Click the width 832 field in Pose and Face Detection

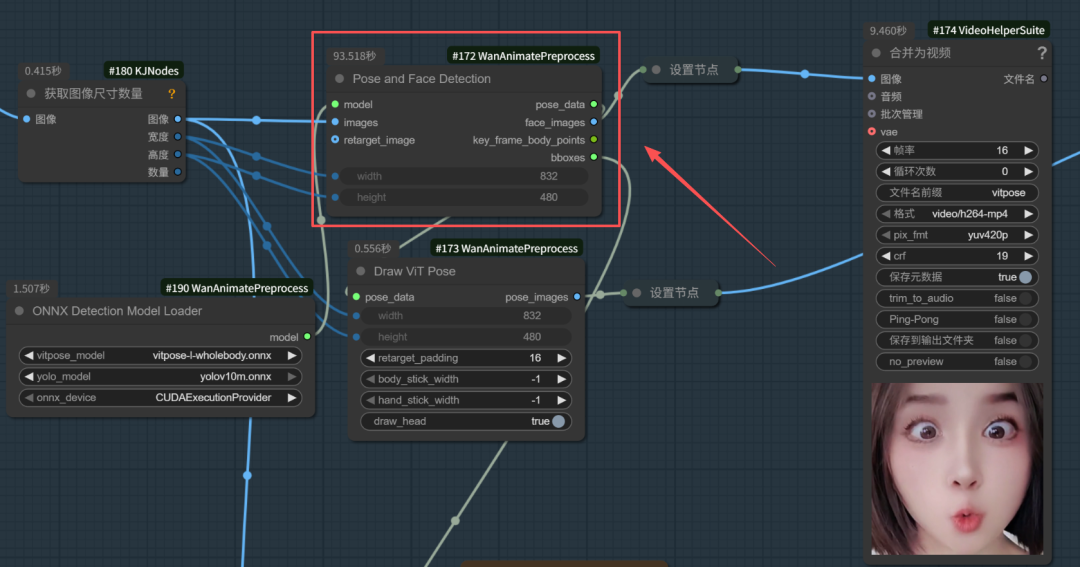click(464, 176)
